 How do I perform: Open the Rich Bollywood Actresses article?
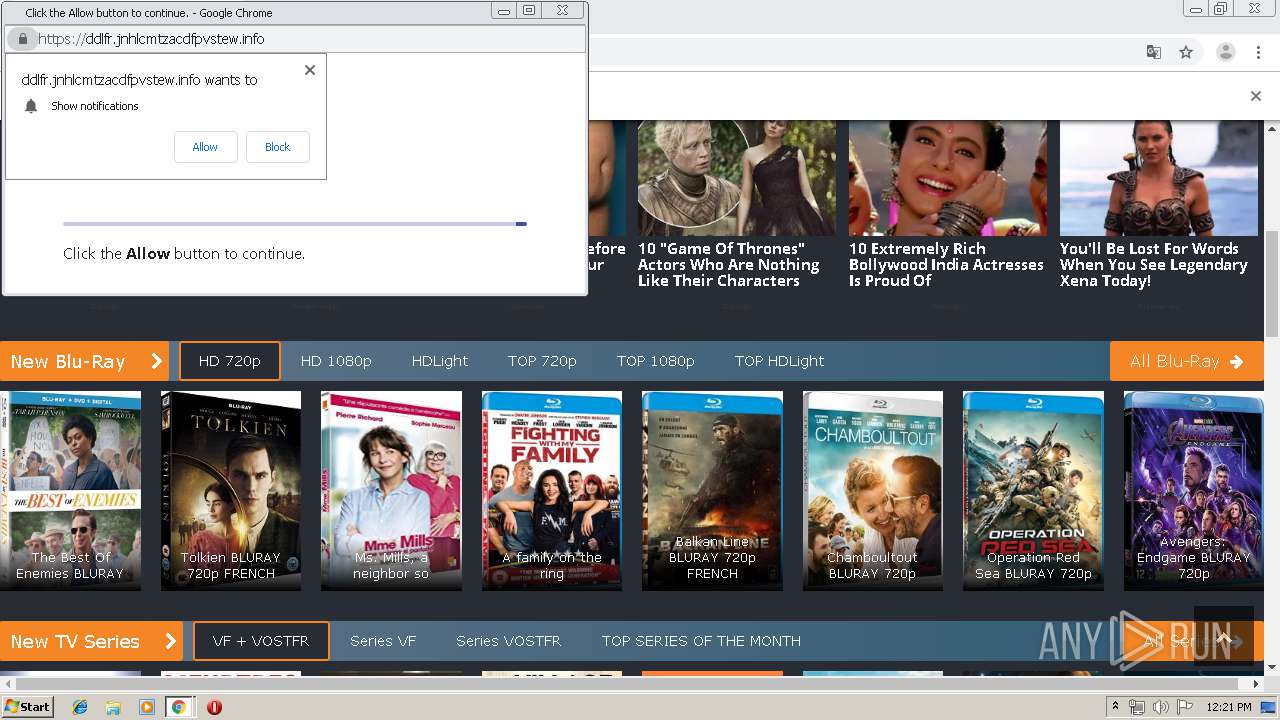tap(946, 265)
